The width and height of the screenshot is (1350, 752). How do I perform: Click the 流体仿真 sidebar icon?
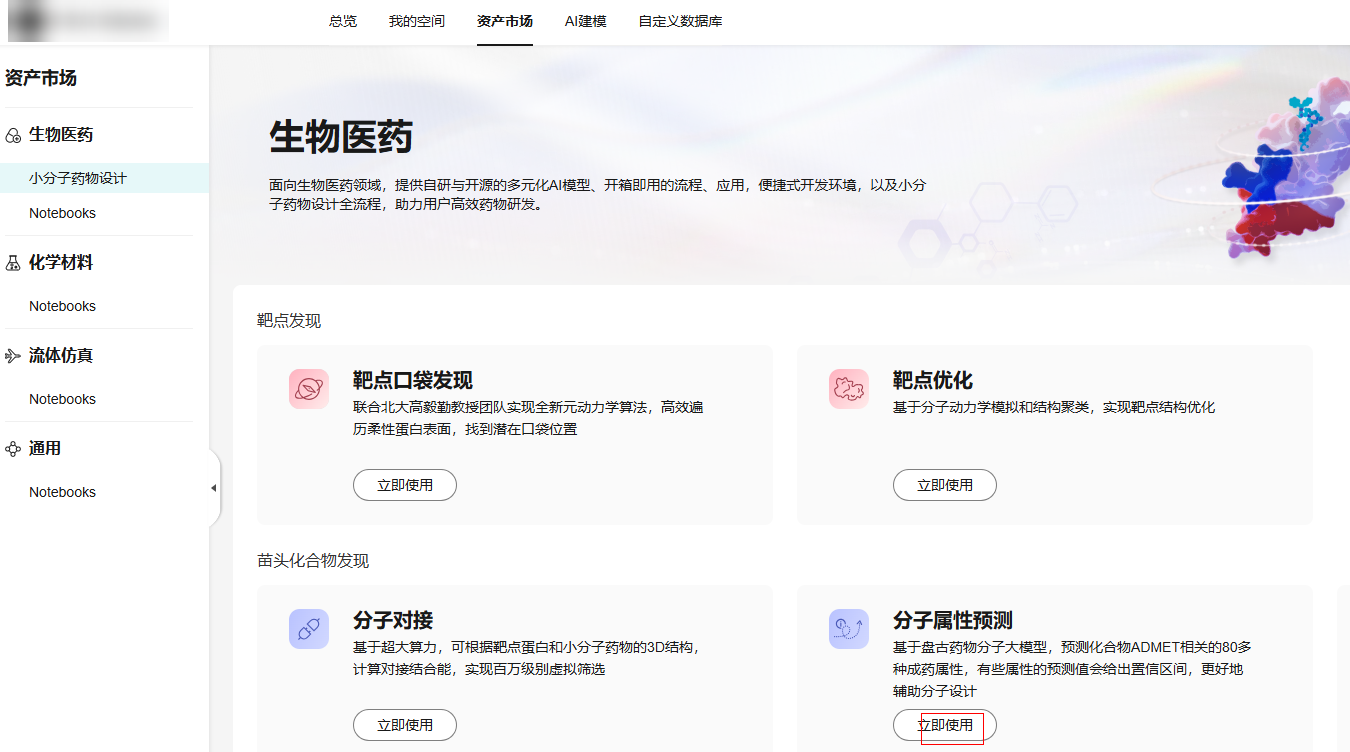[13, 356]
